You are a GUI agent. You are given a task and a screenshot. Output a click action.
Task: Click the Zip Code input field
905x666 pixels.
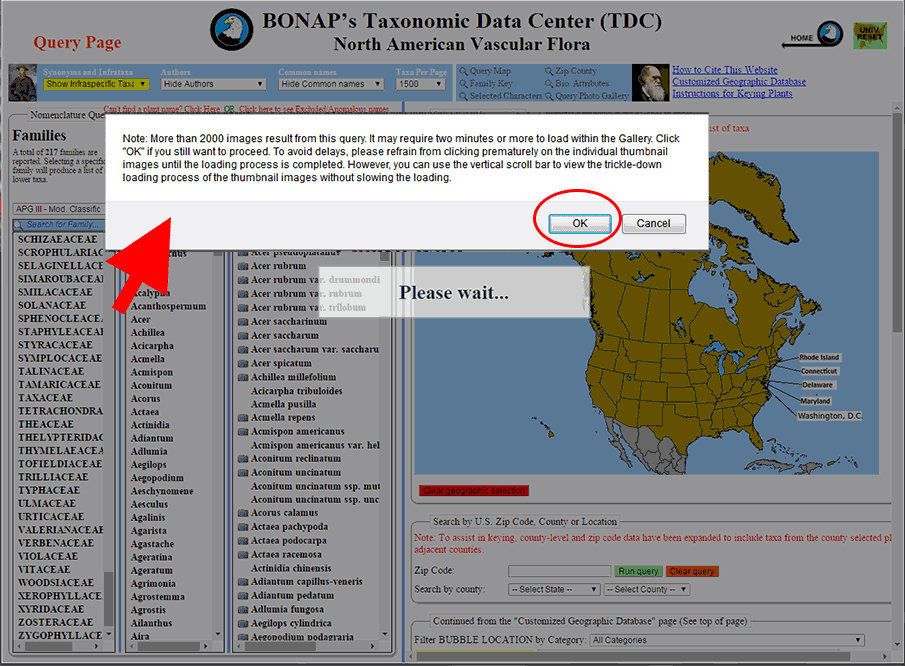[559, 571]
